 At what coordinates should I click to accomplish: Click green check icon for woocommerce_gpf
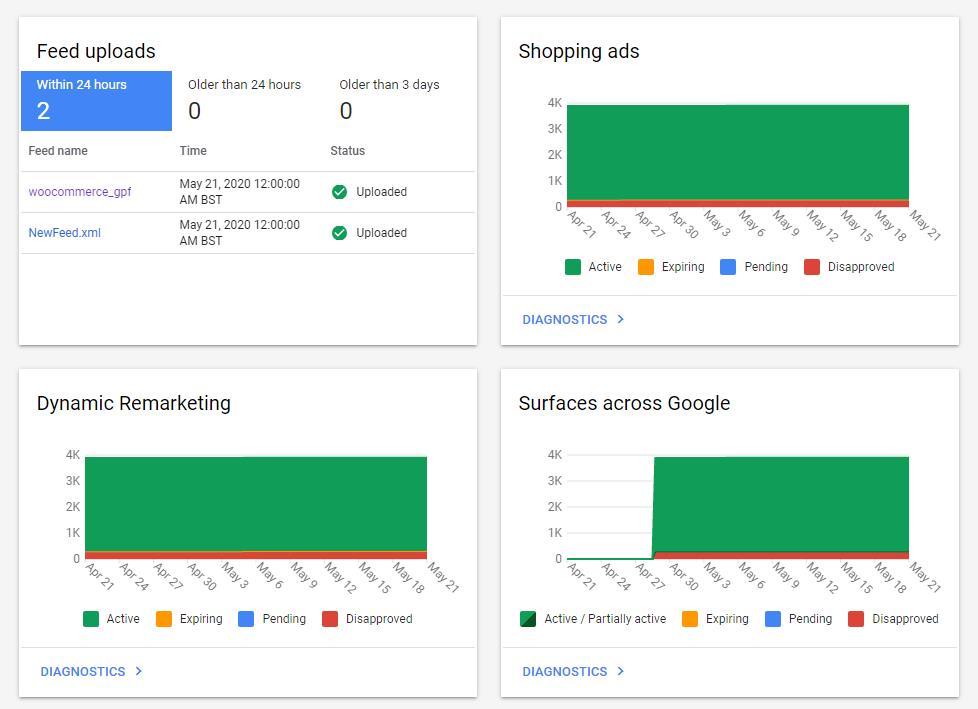(339, 192)
